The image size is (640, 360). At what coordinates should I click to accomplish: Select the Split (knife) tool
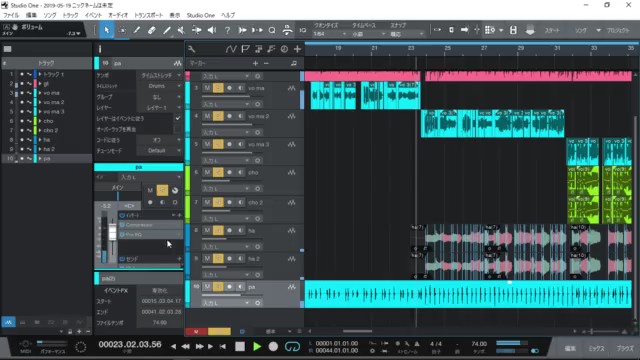point(137,30)
